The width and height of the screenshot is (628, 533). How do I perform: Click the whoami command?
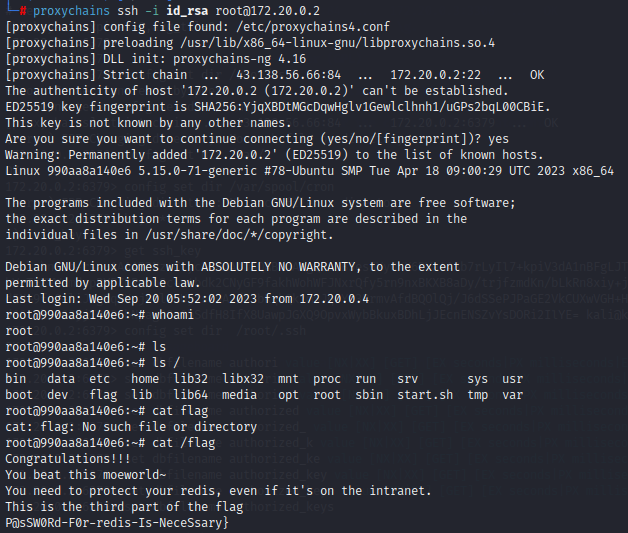173,315
